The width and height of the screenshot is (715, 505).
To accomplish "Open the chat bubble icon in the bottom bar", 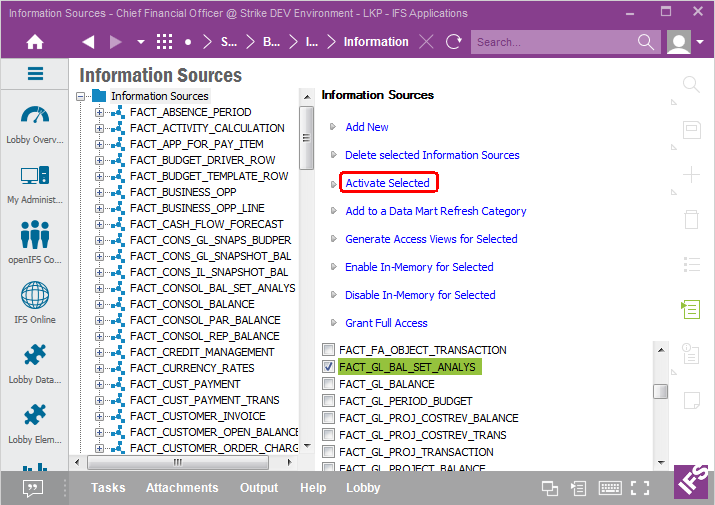I will [33, 488].
